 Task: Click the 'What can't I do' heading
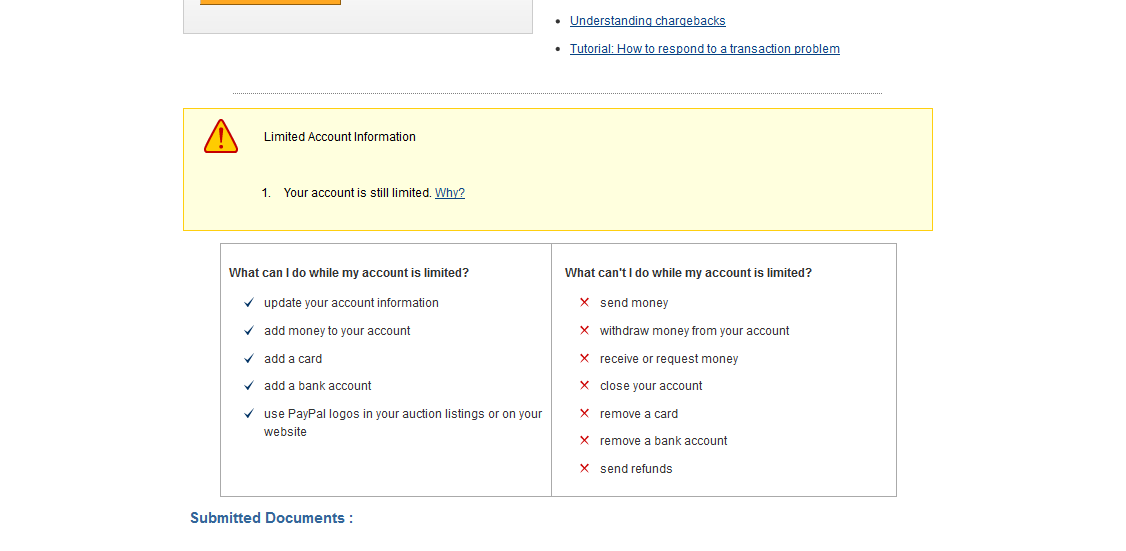pyautogui.click(x=688, y=273)
